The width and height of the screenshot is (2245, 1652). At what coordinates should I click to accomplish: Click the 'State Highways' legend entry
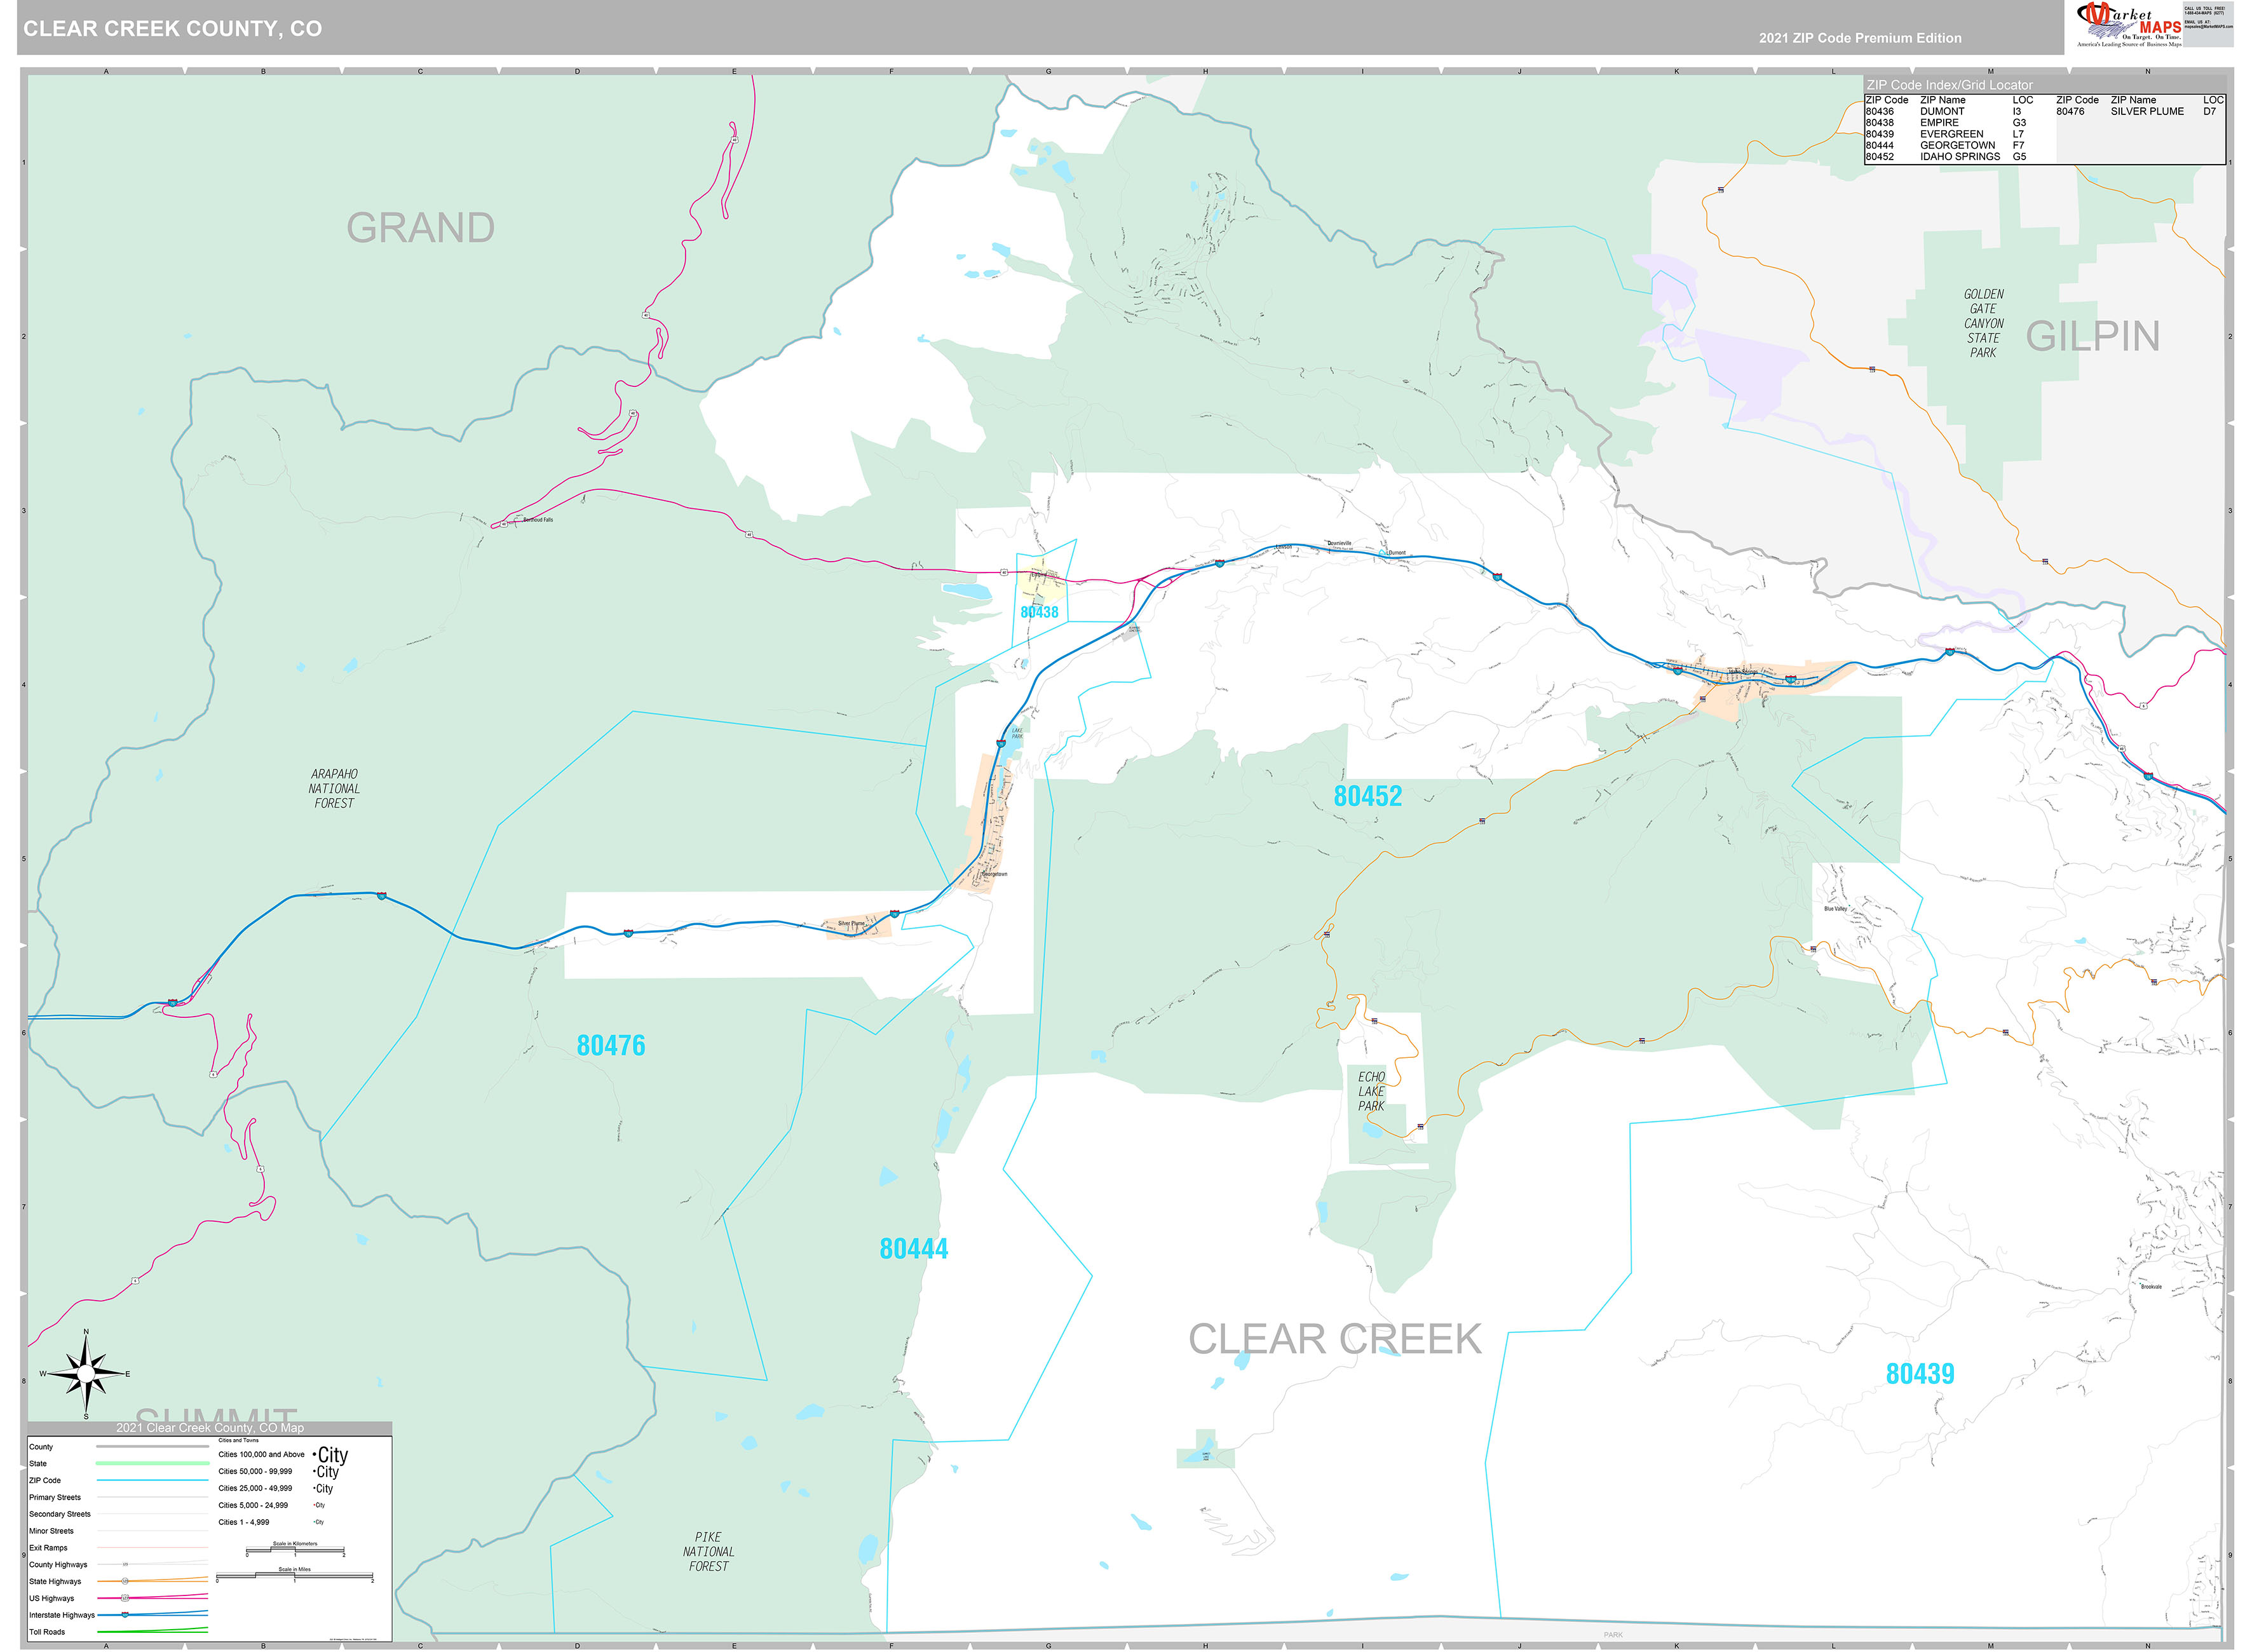click(x=55, y=1582)
